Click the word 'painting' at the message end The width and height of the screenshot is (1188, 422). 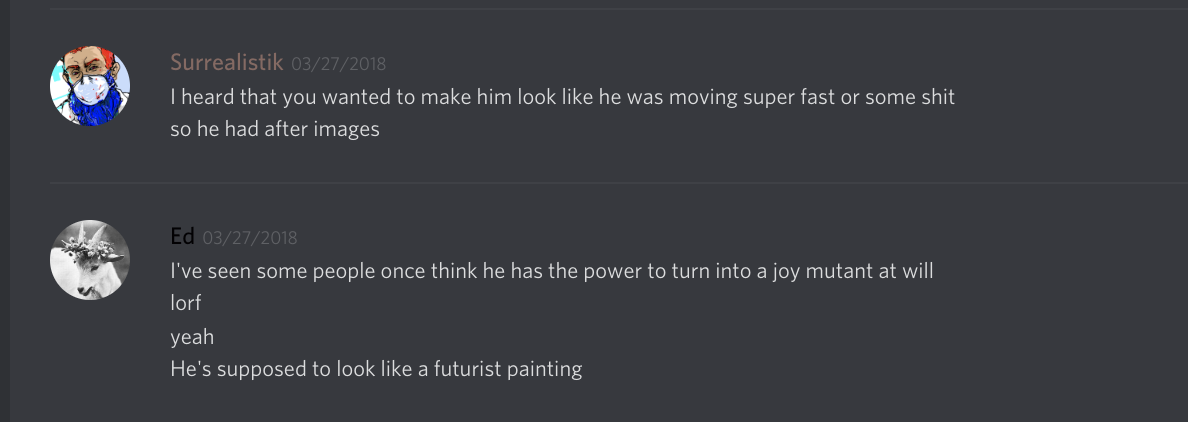point(545,369)
